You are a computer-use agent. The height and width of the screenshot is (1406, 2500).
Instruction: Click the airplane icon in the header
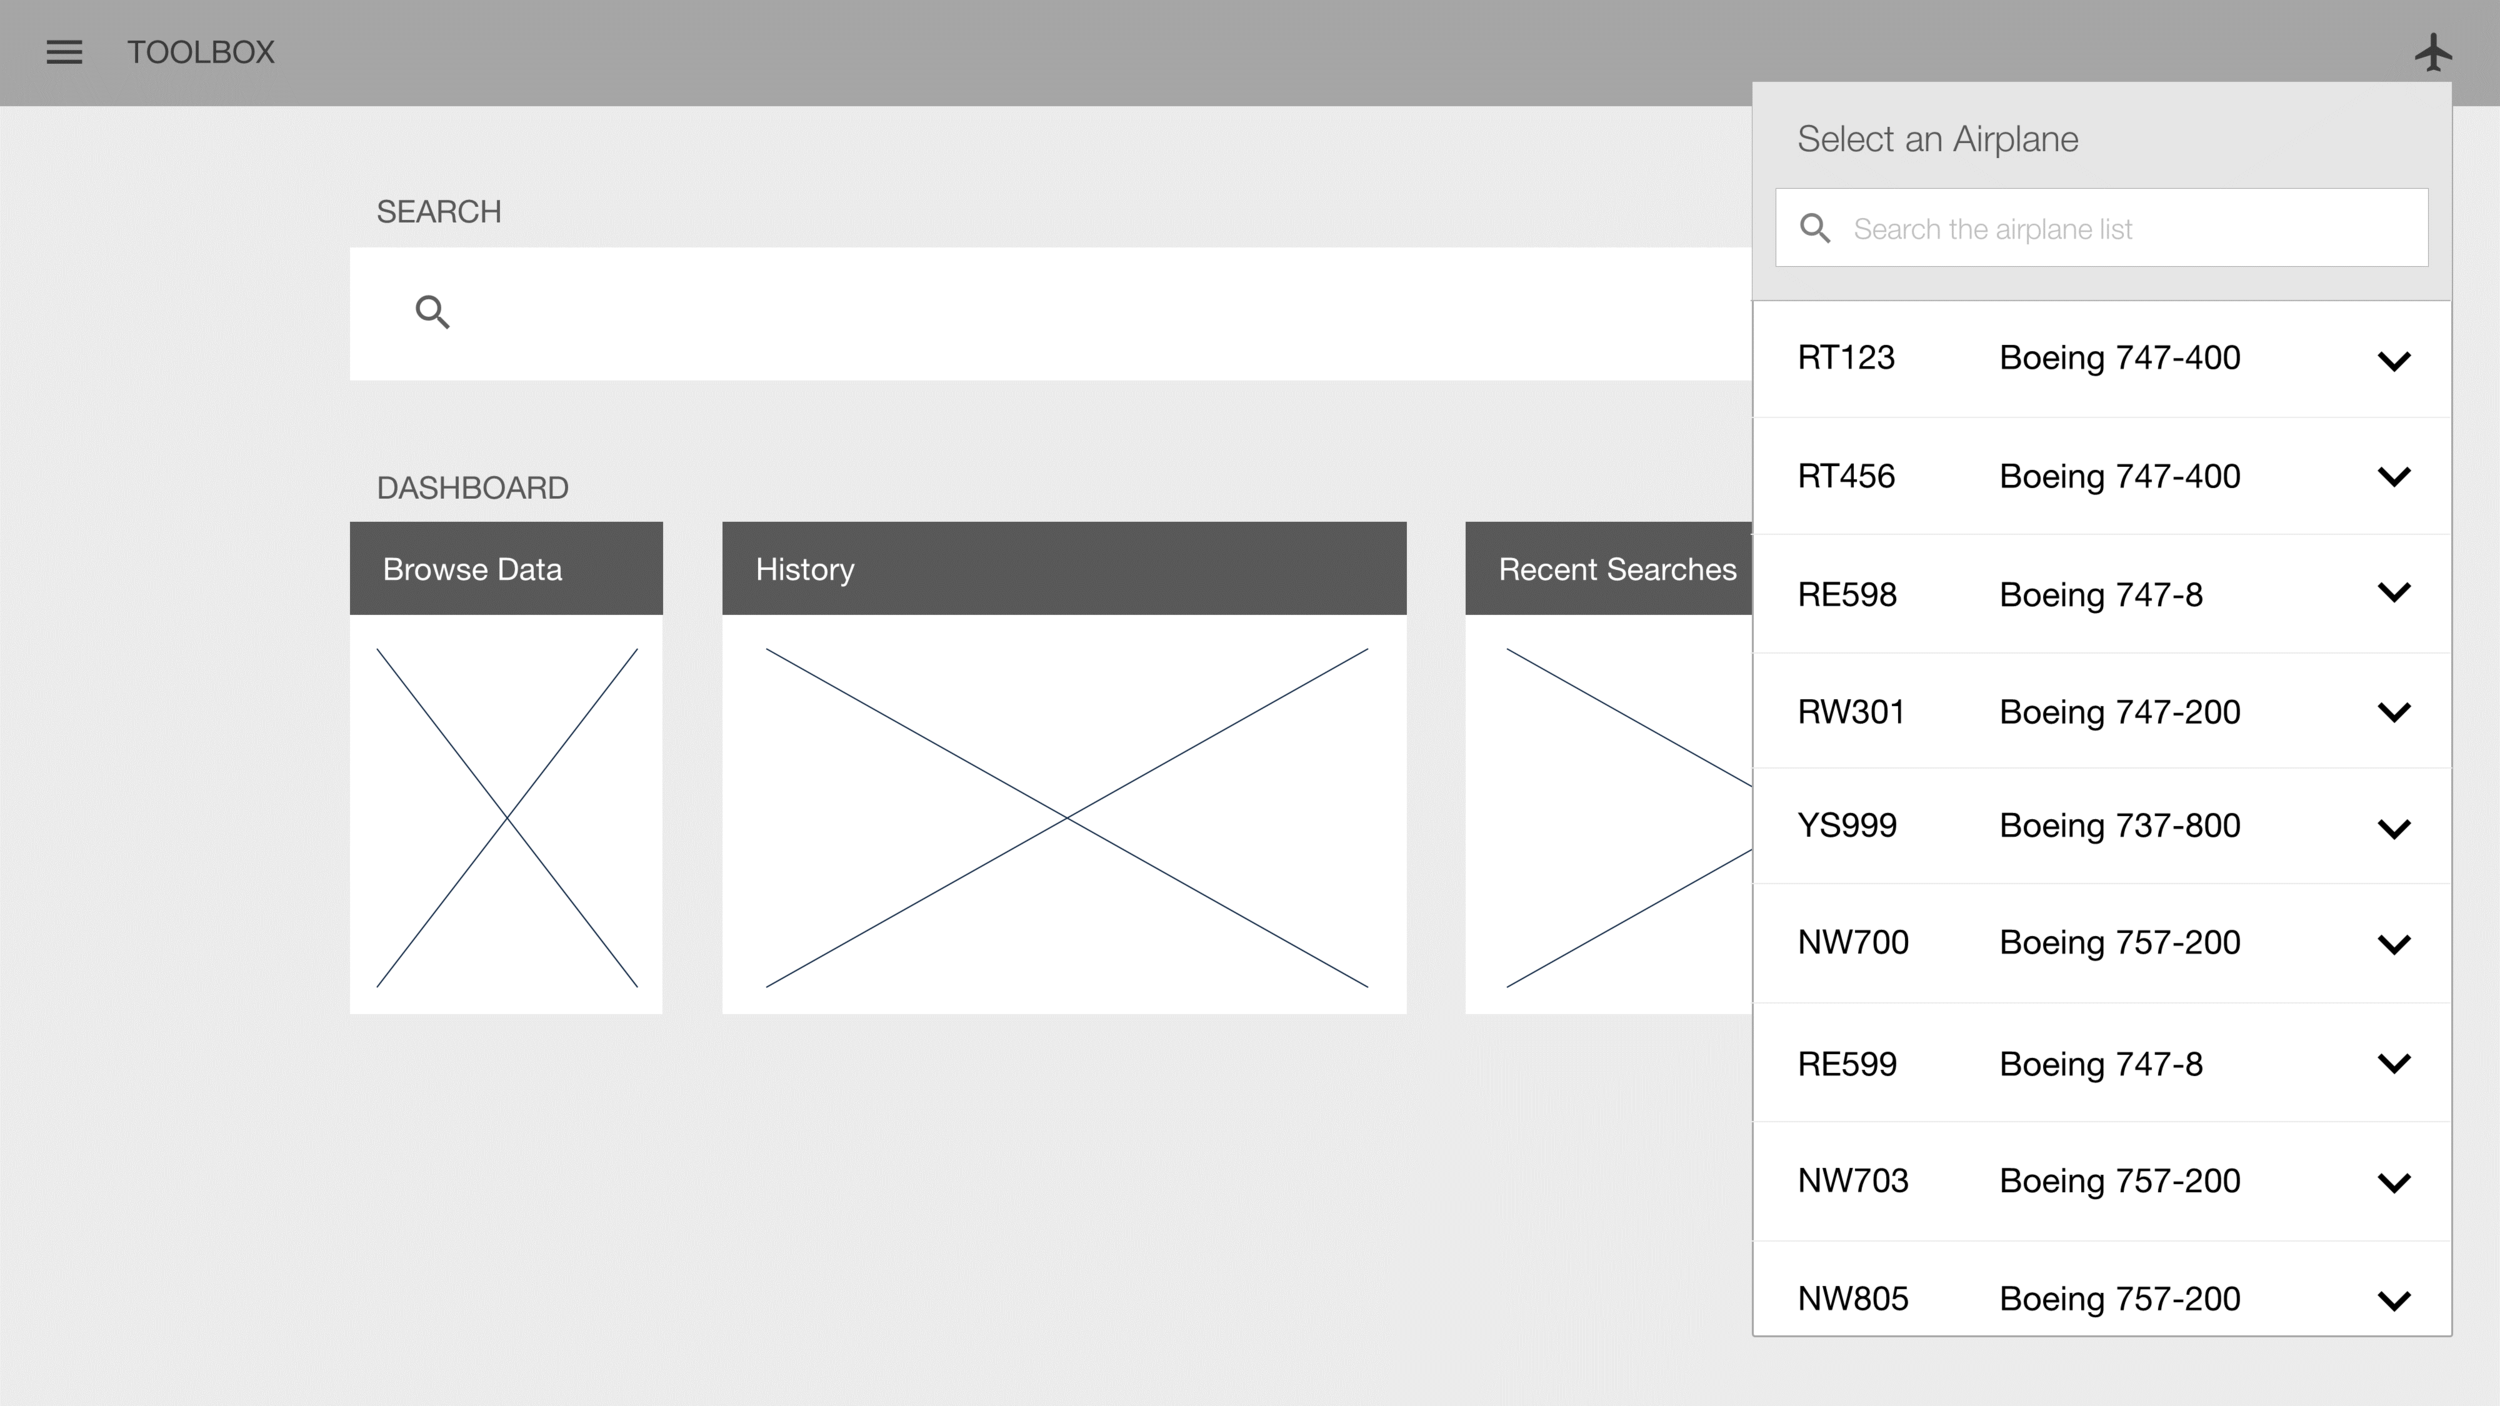pyautogui.click(x=2433, y=52)
